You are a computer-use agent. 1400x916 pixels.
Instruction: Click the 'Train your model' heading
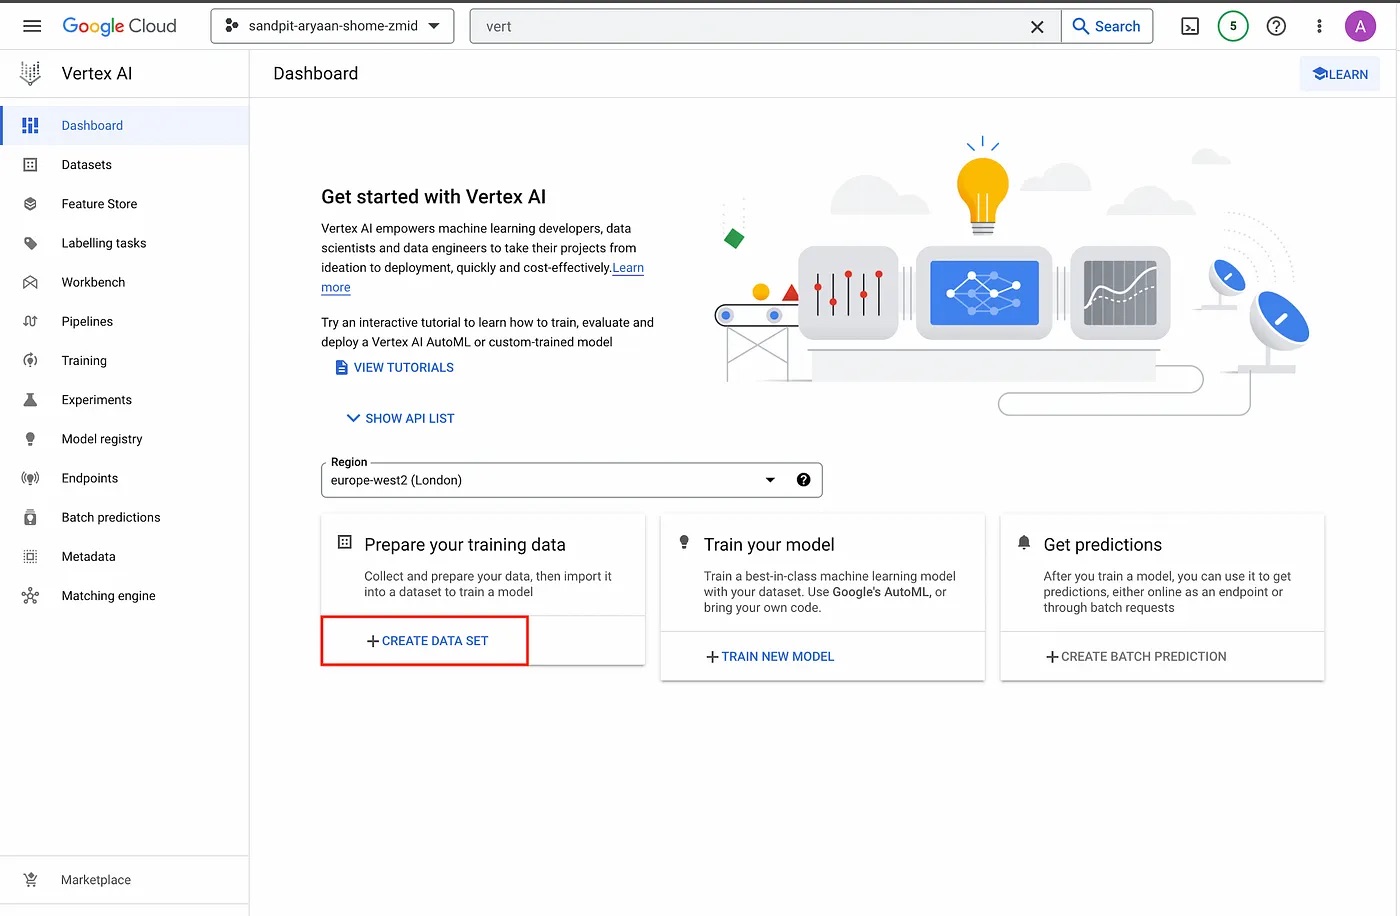point(769,545)
